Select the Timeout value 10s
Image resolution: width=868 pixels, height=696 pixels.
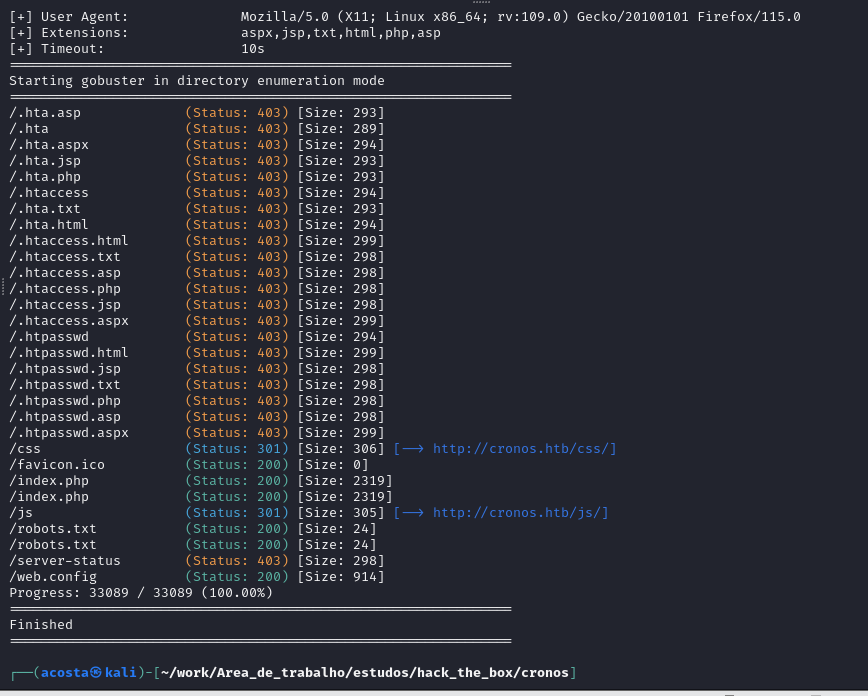[x=253, y=49]
